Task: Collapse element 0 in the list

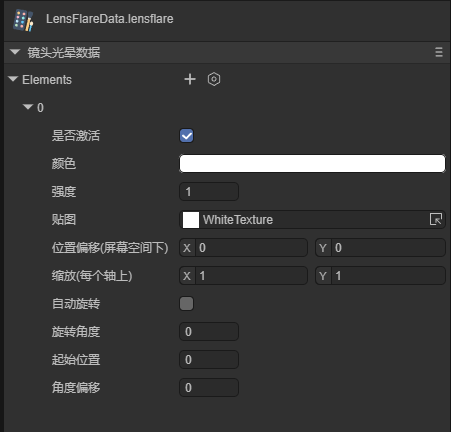Action: (28, 107)
